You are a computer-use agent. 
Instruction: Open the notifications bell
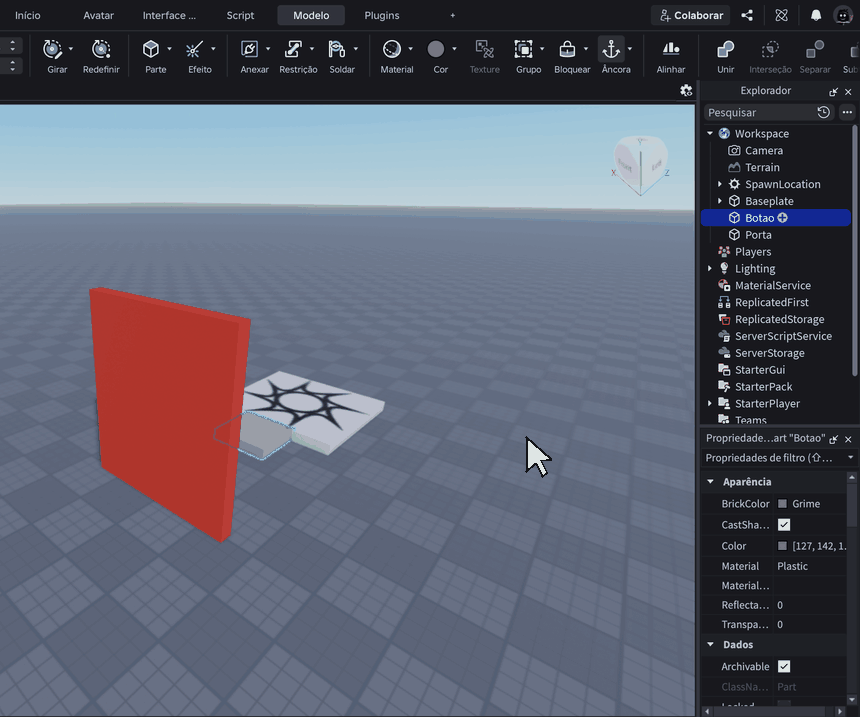click(x=816, y=15)
